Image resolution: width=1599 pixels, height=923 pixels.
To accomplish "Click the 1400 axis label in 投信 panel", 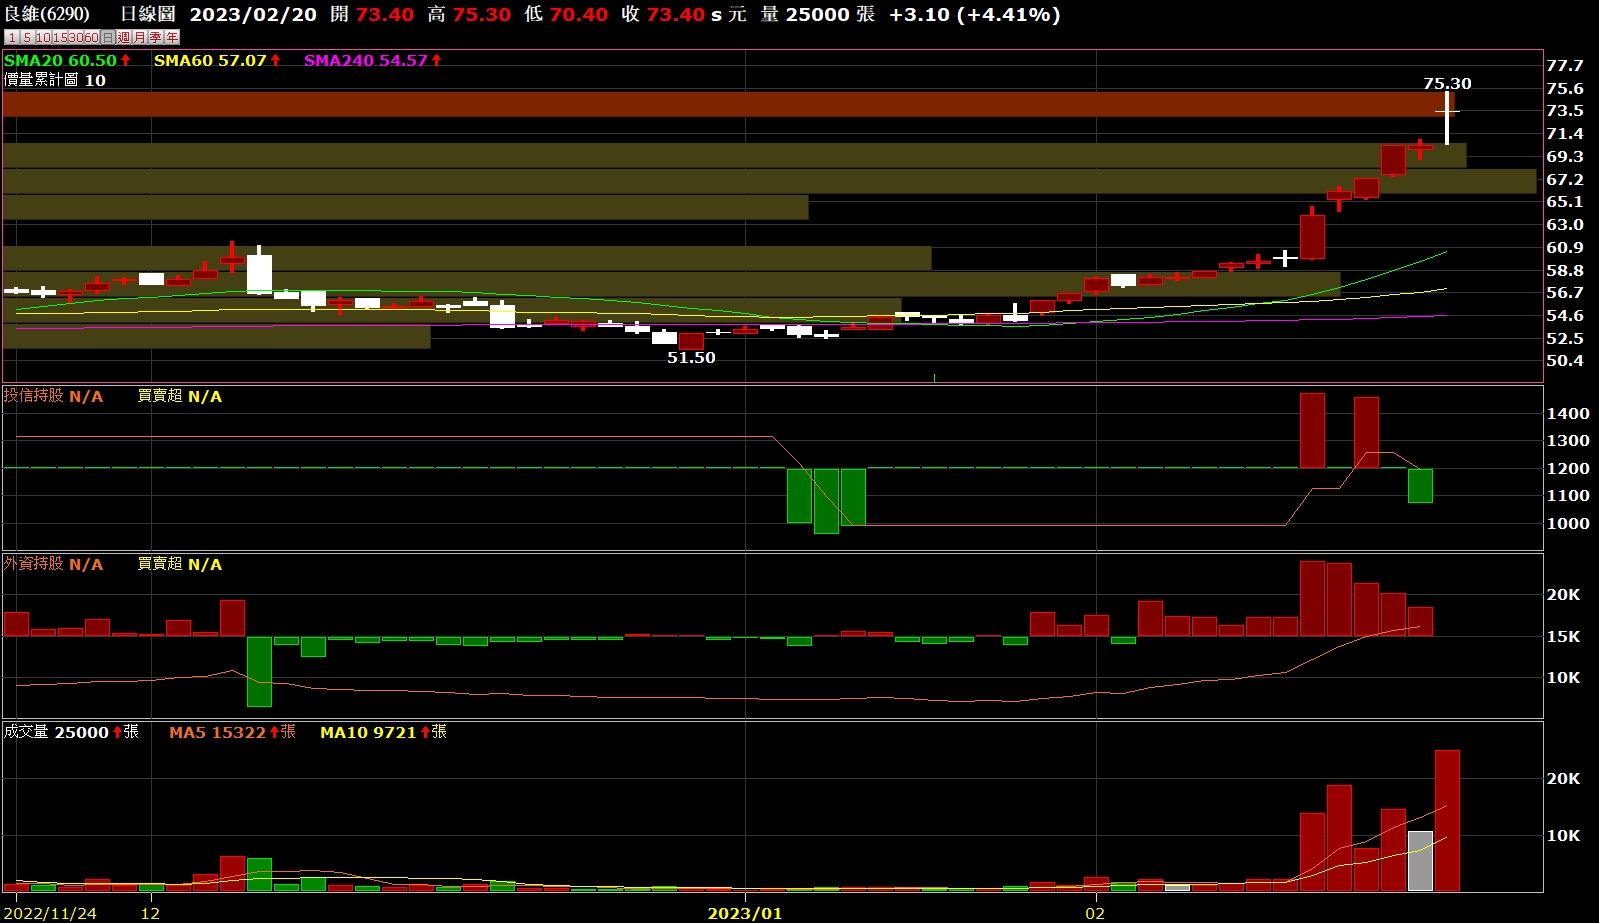I will pyautogui.click(x=1568, y=413).
